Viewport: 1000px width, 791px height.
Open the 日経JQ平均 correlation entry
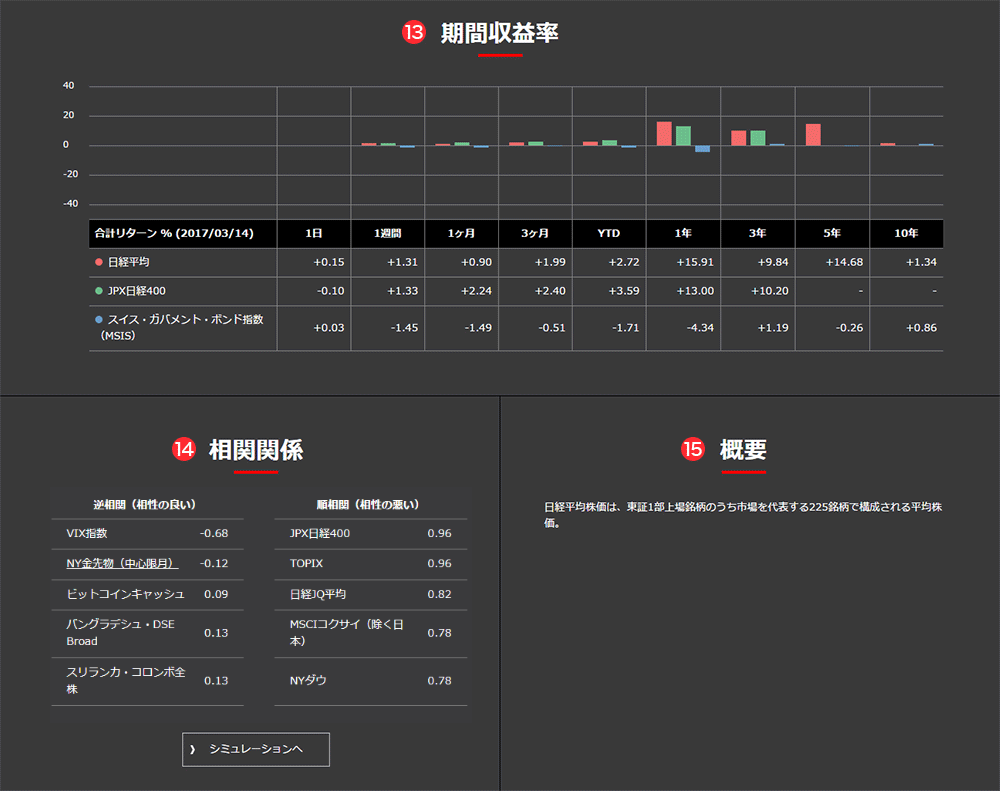pyautogui.click(x=317, y=594)
